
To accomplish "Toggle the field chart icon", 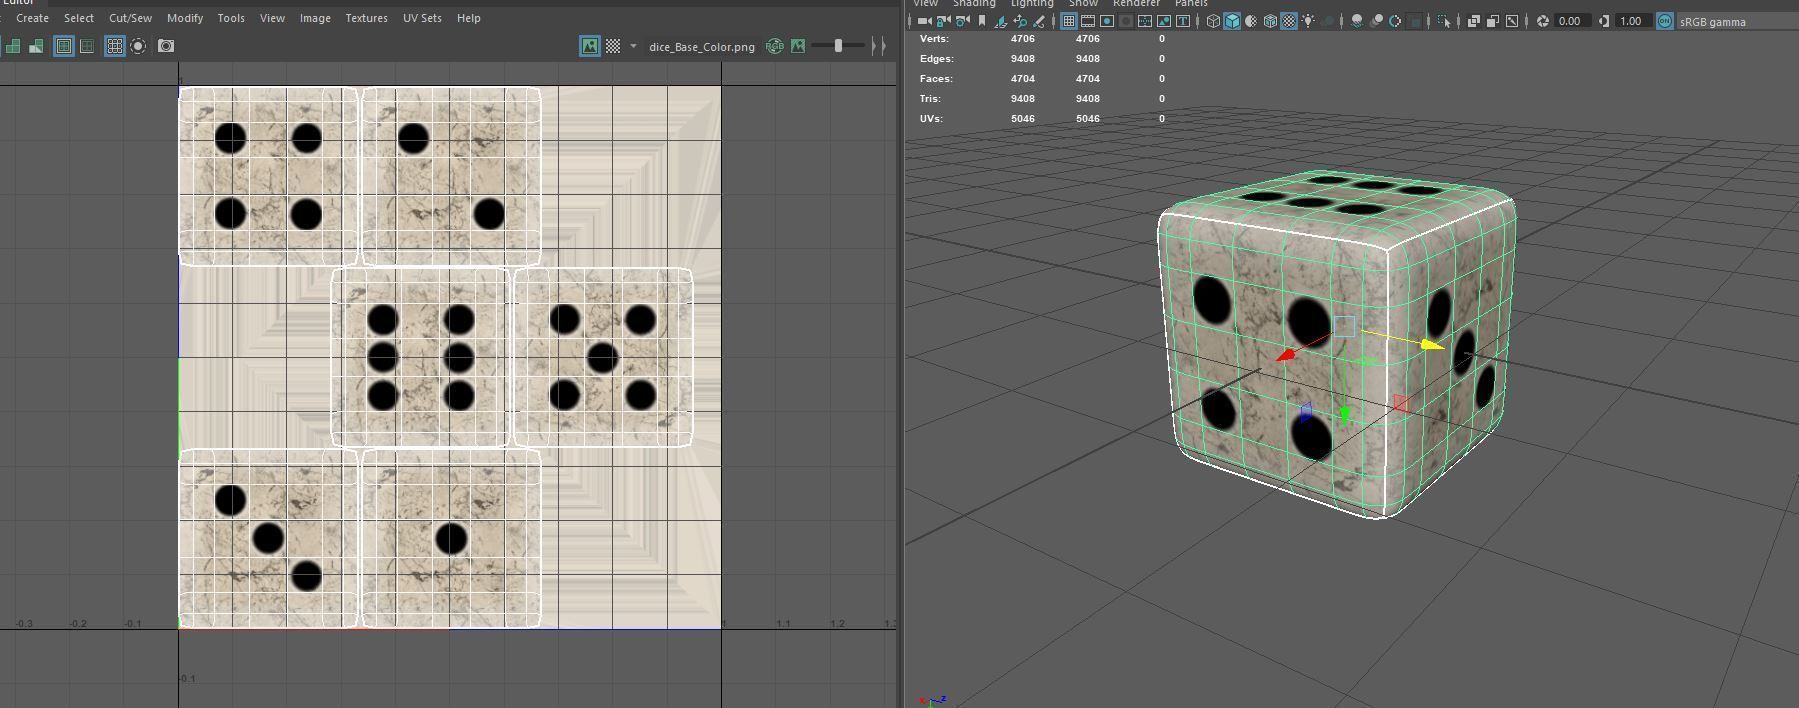I will click(x=1145, y=21).
